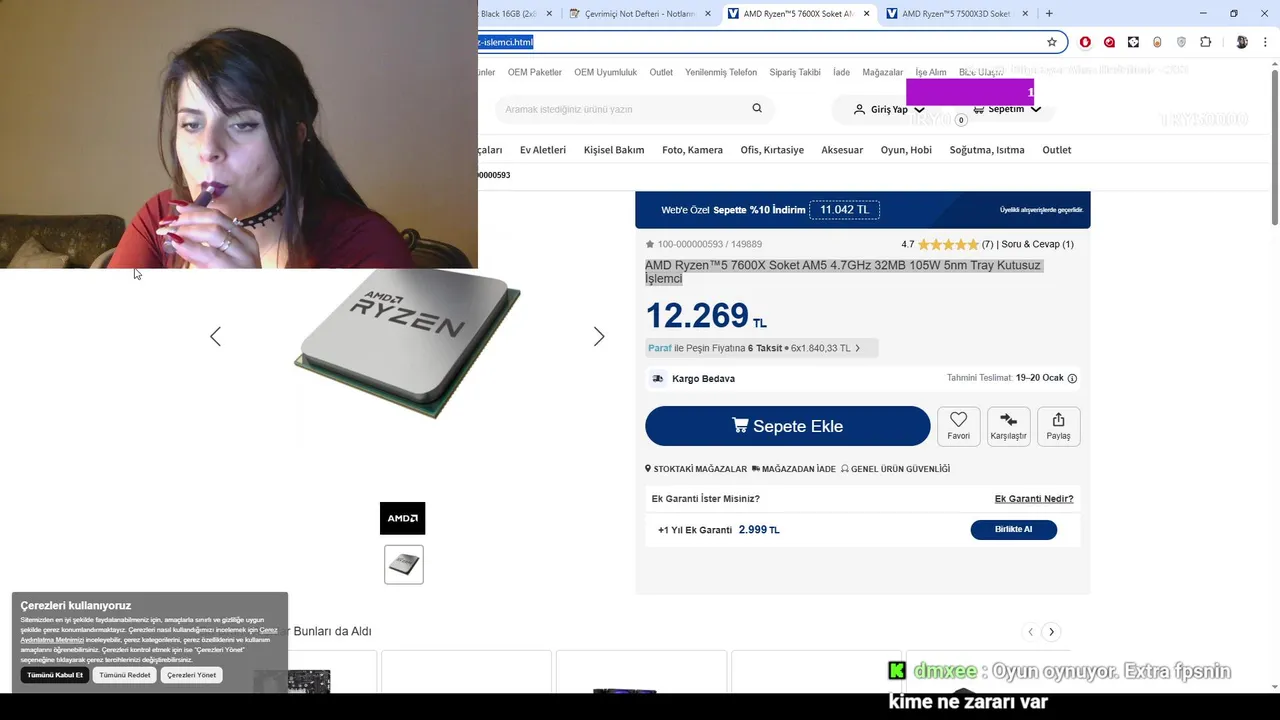This screenshot has height=720, width=1280.
Task: Click the user icon beside Giriş Yap
Action: [859, 109]
